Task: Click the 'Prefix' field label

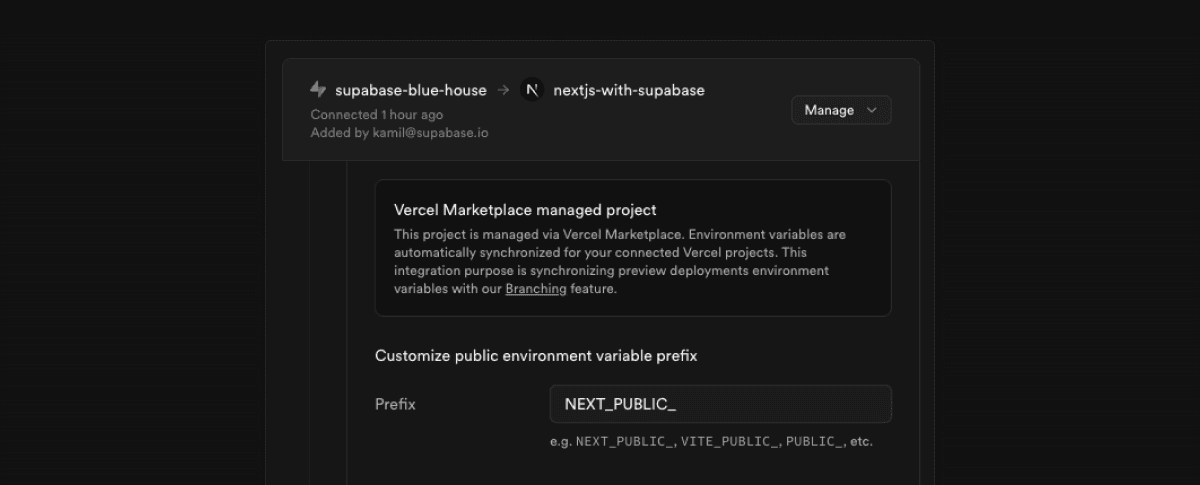Action: pyautogui.click(x=395, y=404)
